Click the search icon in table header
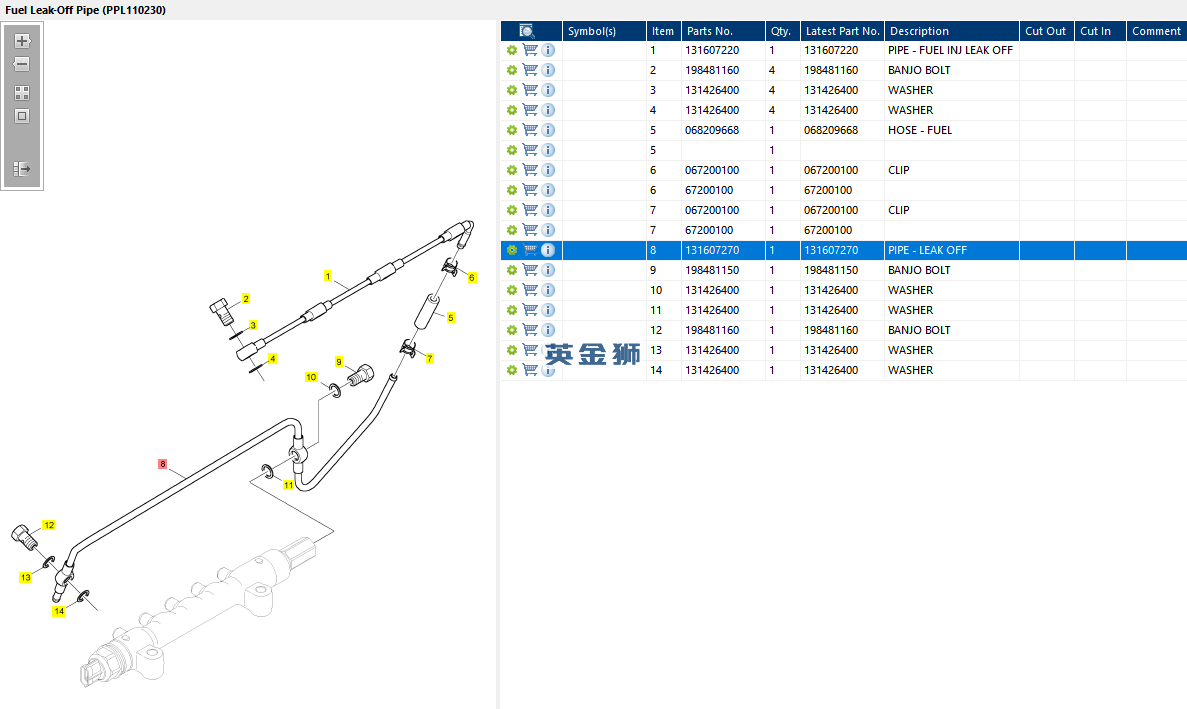Image resolution: width=1187 pixels, height=709 pixels. coord(527,31)
